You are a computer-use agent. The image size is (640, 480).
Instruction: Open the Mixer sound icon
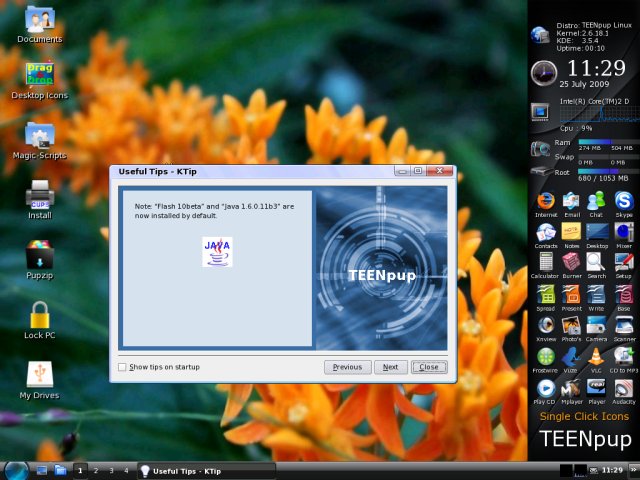(623, 232)
